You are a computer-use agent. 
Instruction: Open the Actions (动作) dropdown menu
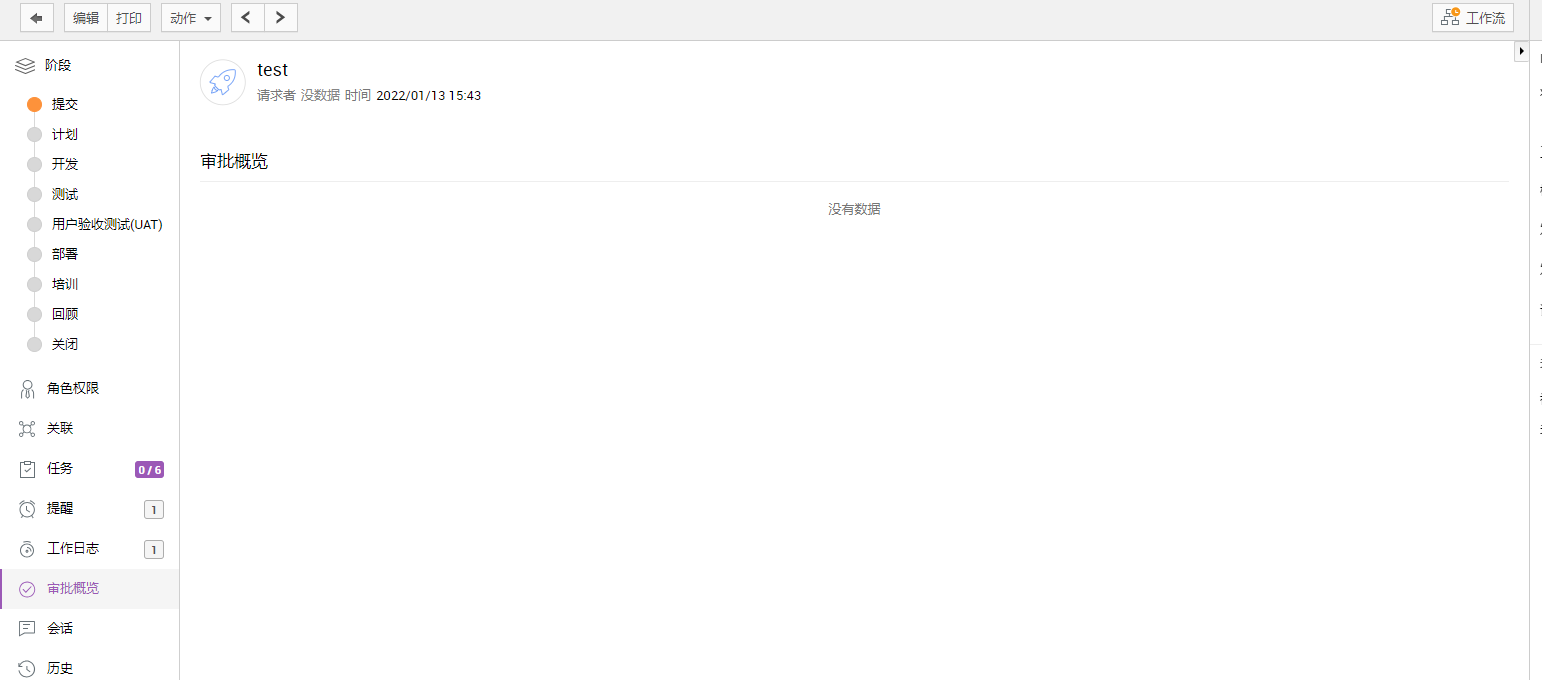pyautogui.click(x=191, y=18)
